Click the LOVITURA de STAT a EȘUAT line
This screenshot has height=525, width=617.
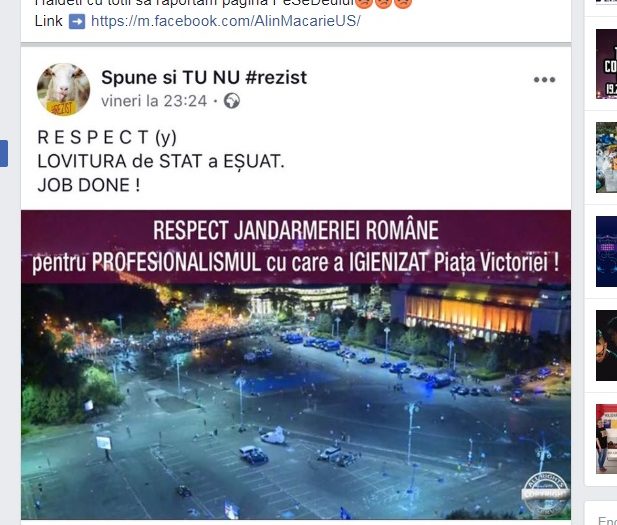(161, 161)
